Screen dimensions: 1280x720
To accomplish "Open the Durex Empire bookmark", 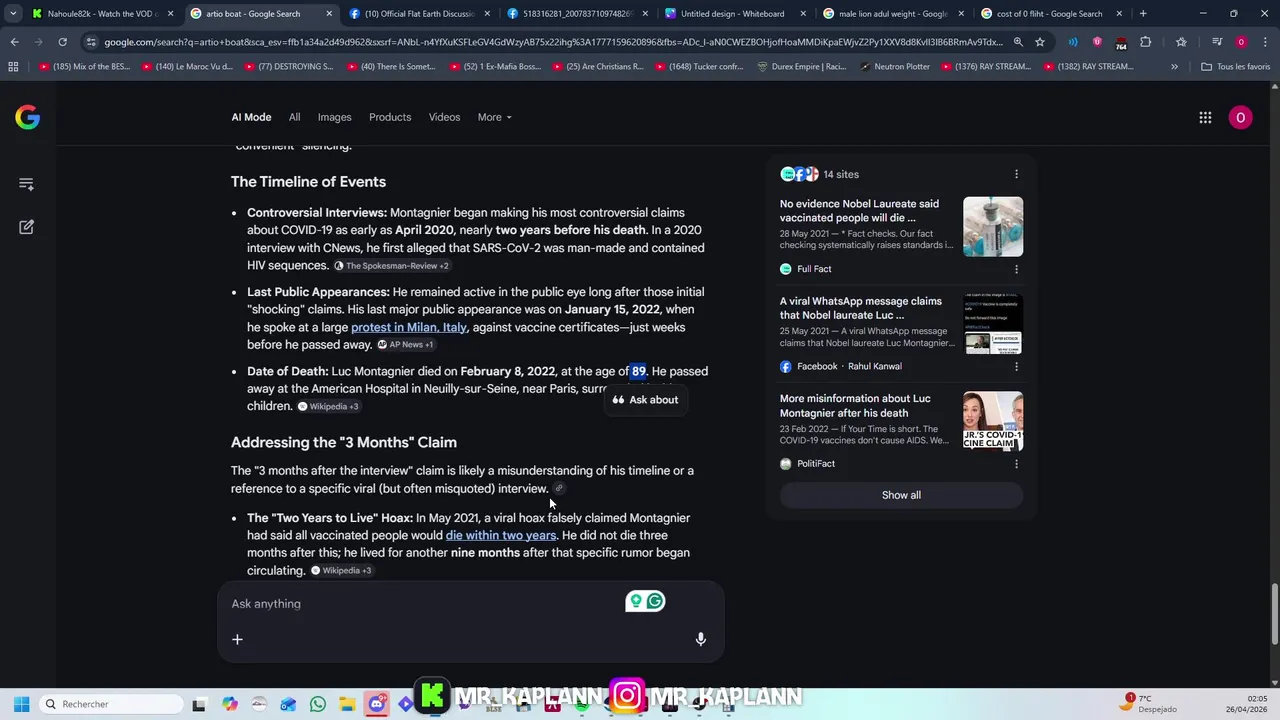I will point(803,66).
